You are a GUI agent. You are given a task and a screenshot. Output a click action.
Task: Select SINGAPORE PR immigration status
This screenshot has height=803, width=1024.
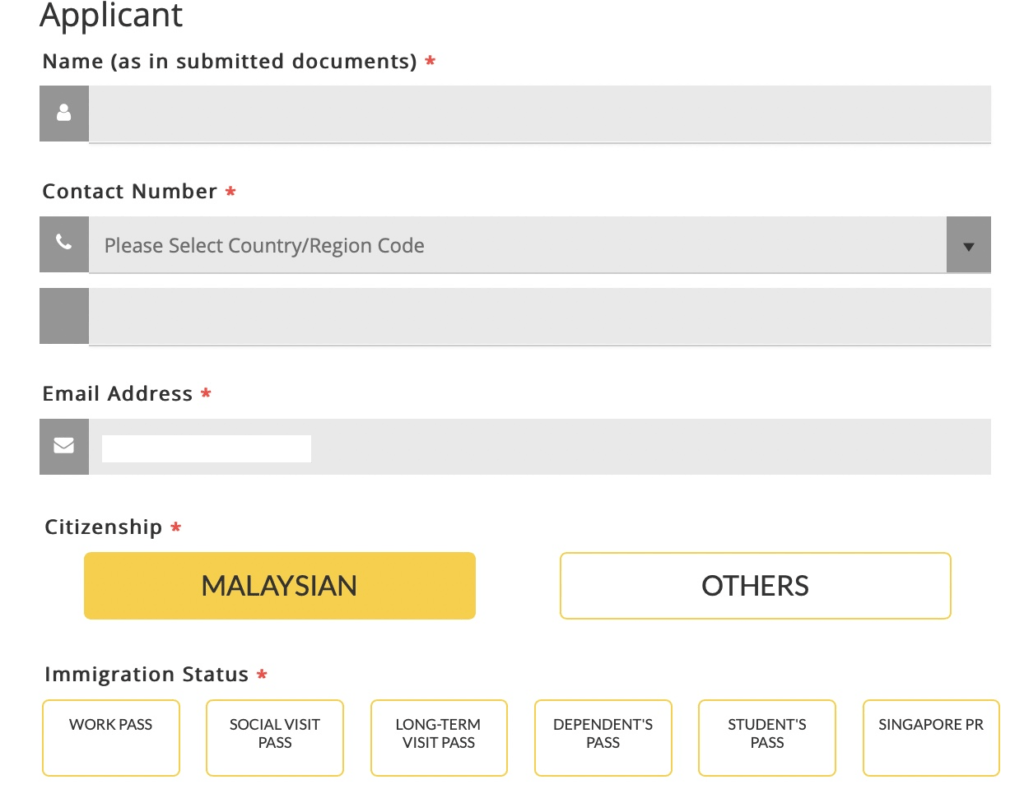pos(931,737)
